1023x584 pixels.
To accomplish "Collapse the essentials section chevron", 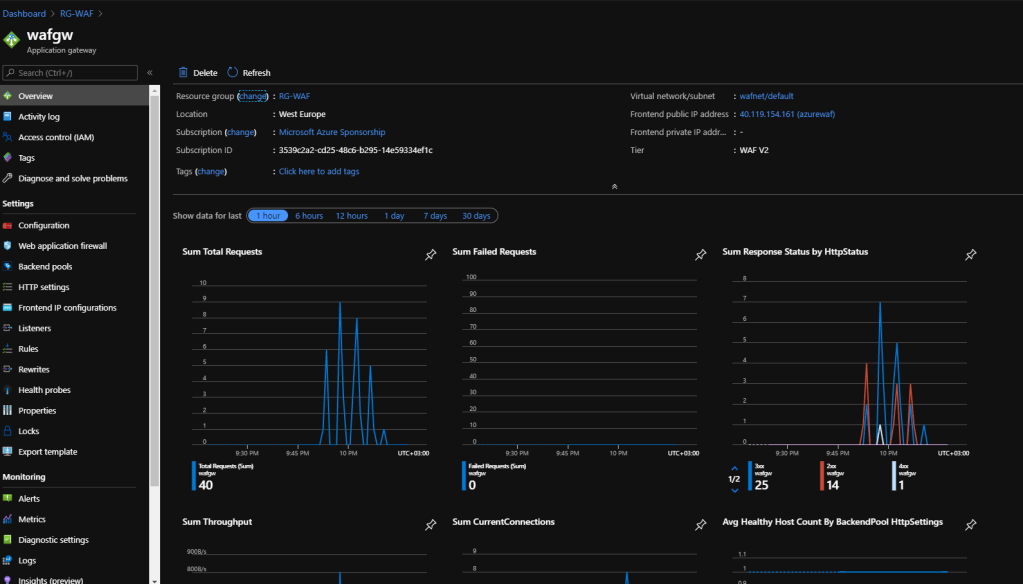I will coord(614,186).
